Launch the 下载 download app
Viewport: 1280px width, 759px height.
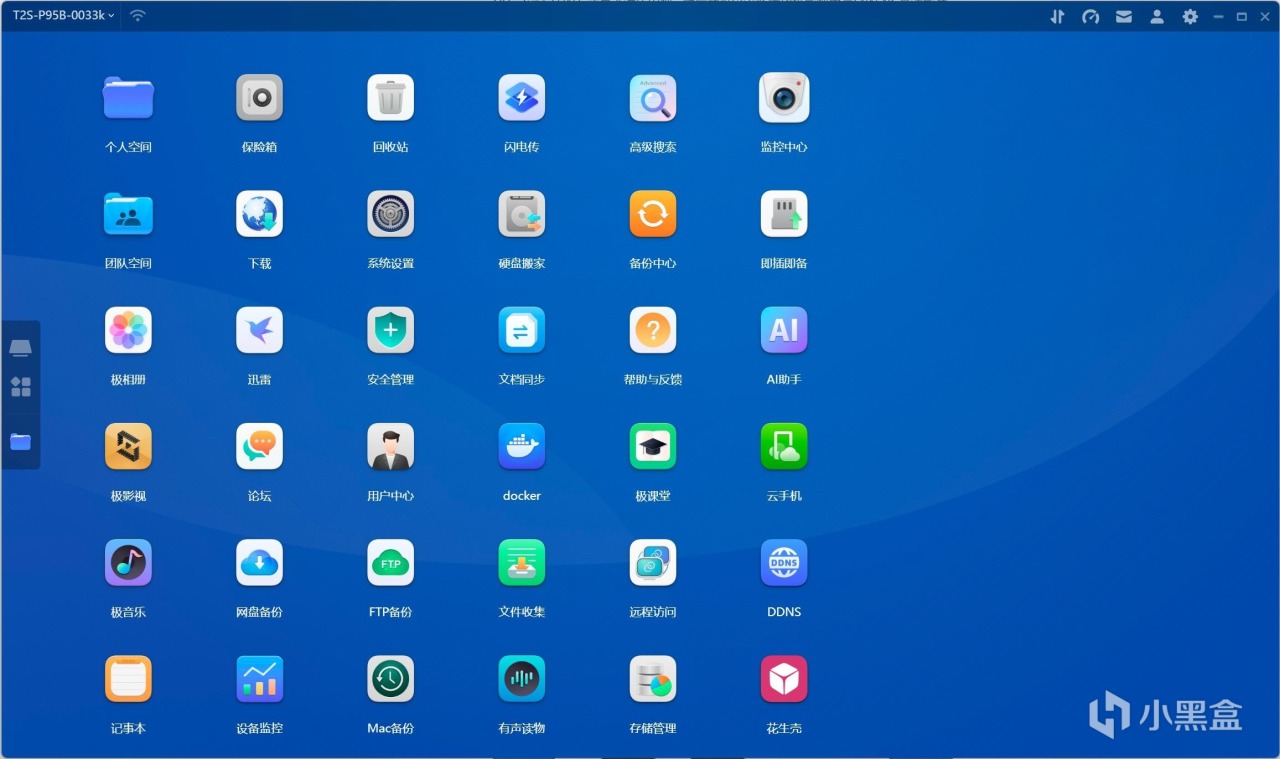[x=259, y=214]
